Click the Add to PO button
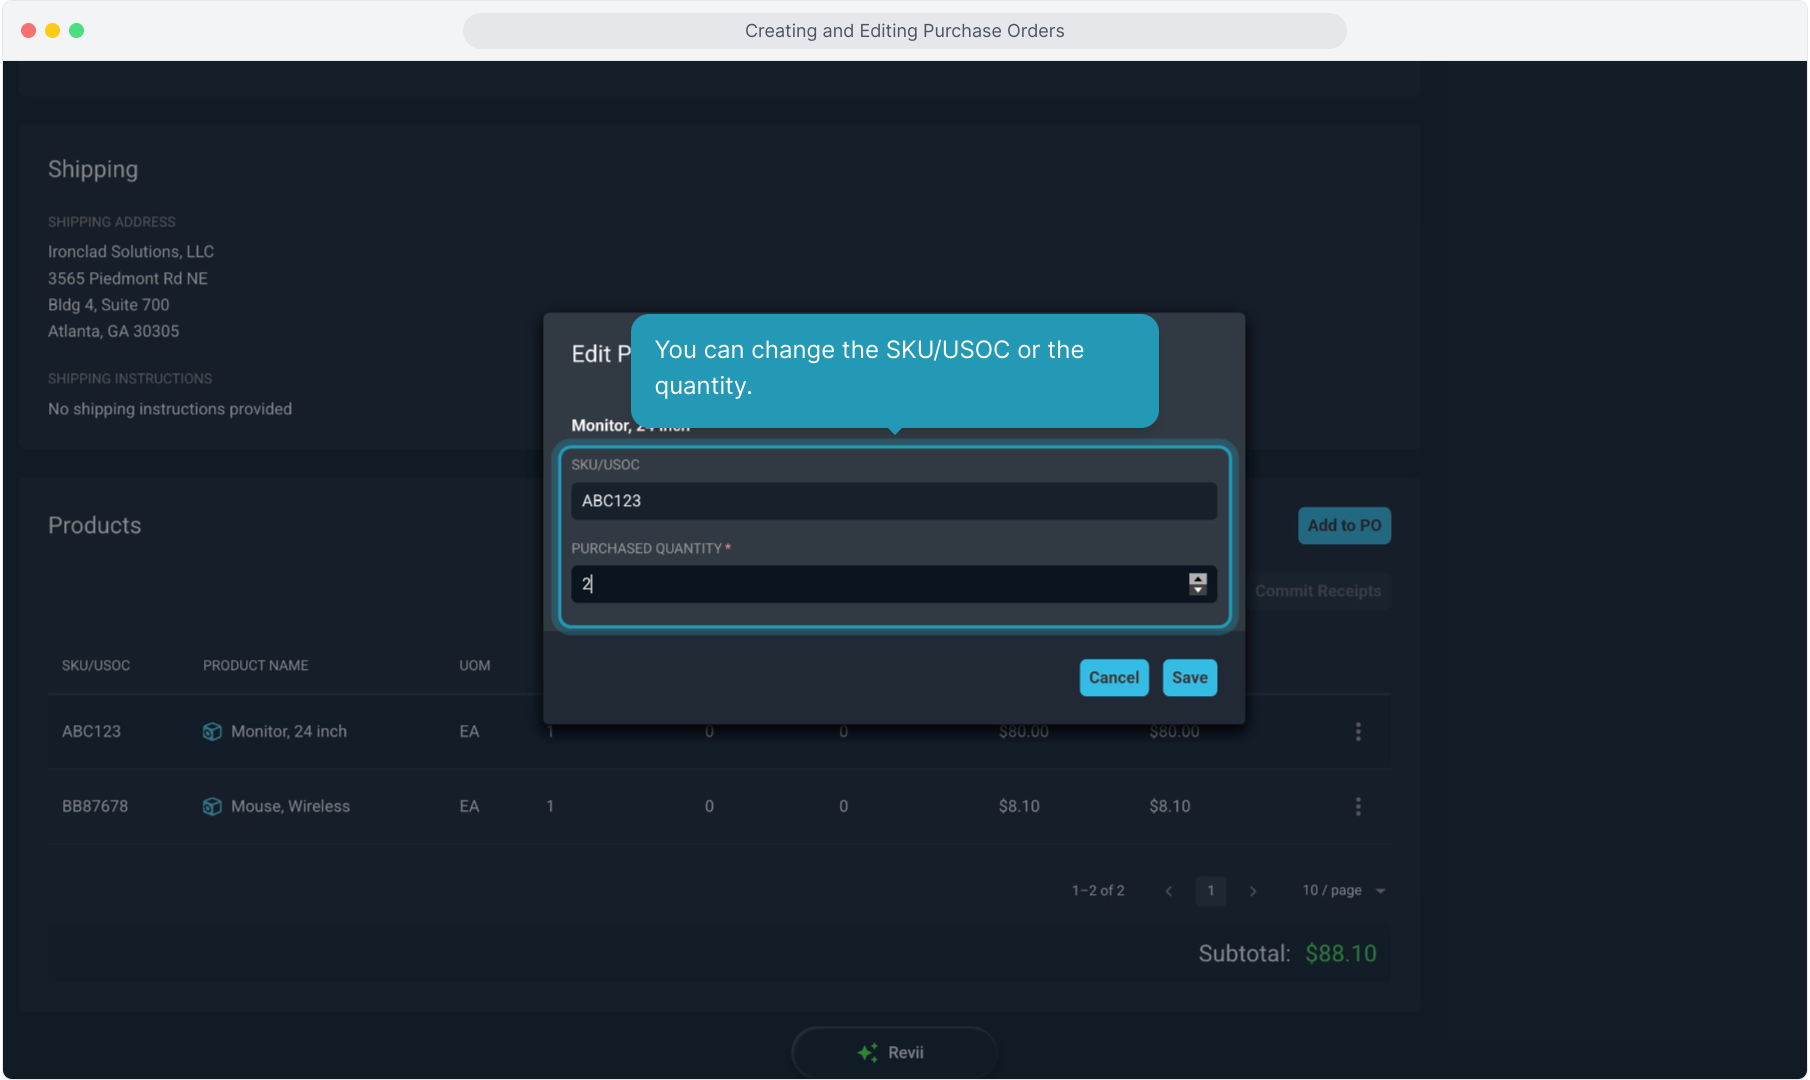 [1344, 525]
